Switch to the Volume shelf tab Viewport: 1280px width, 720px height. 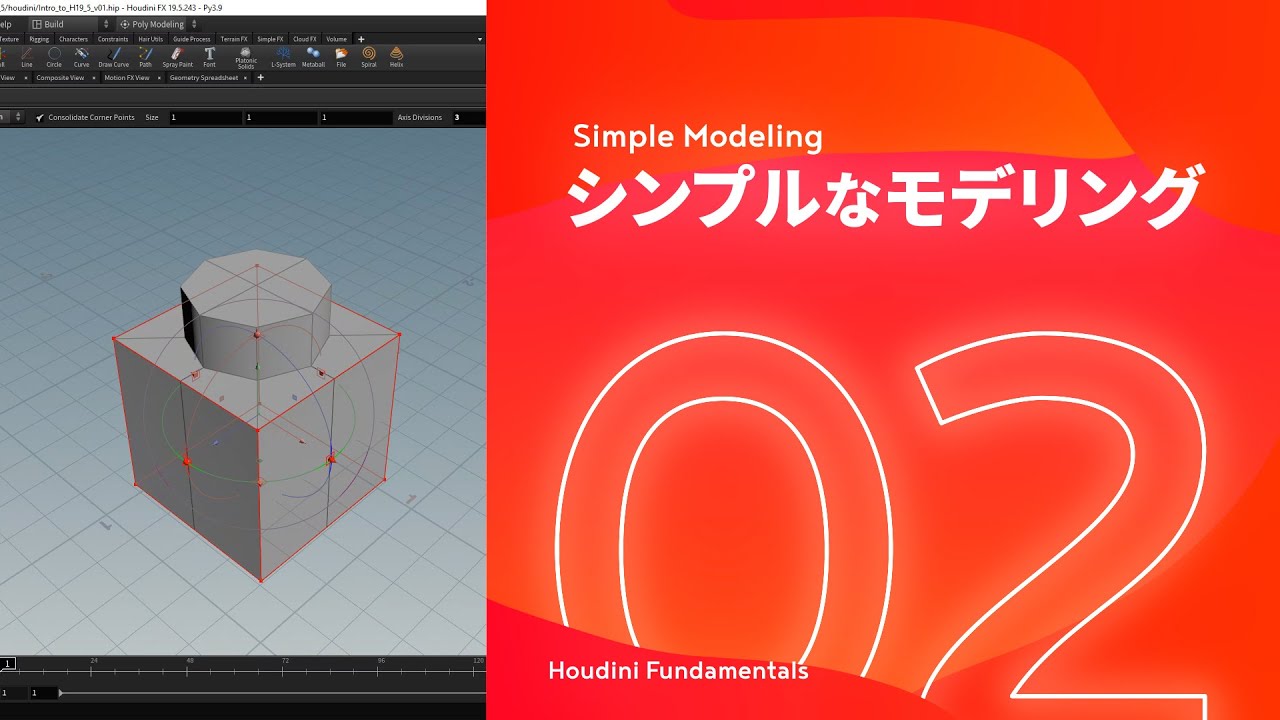(x=336, y=39)
